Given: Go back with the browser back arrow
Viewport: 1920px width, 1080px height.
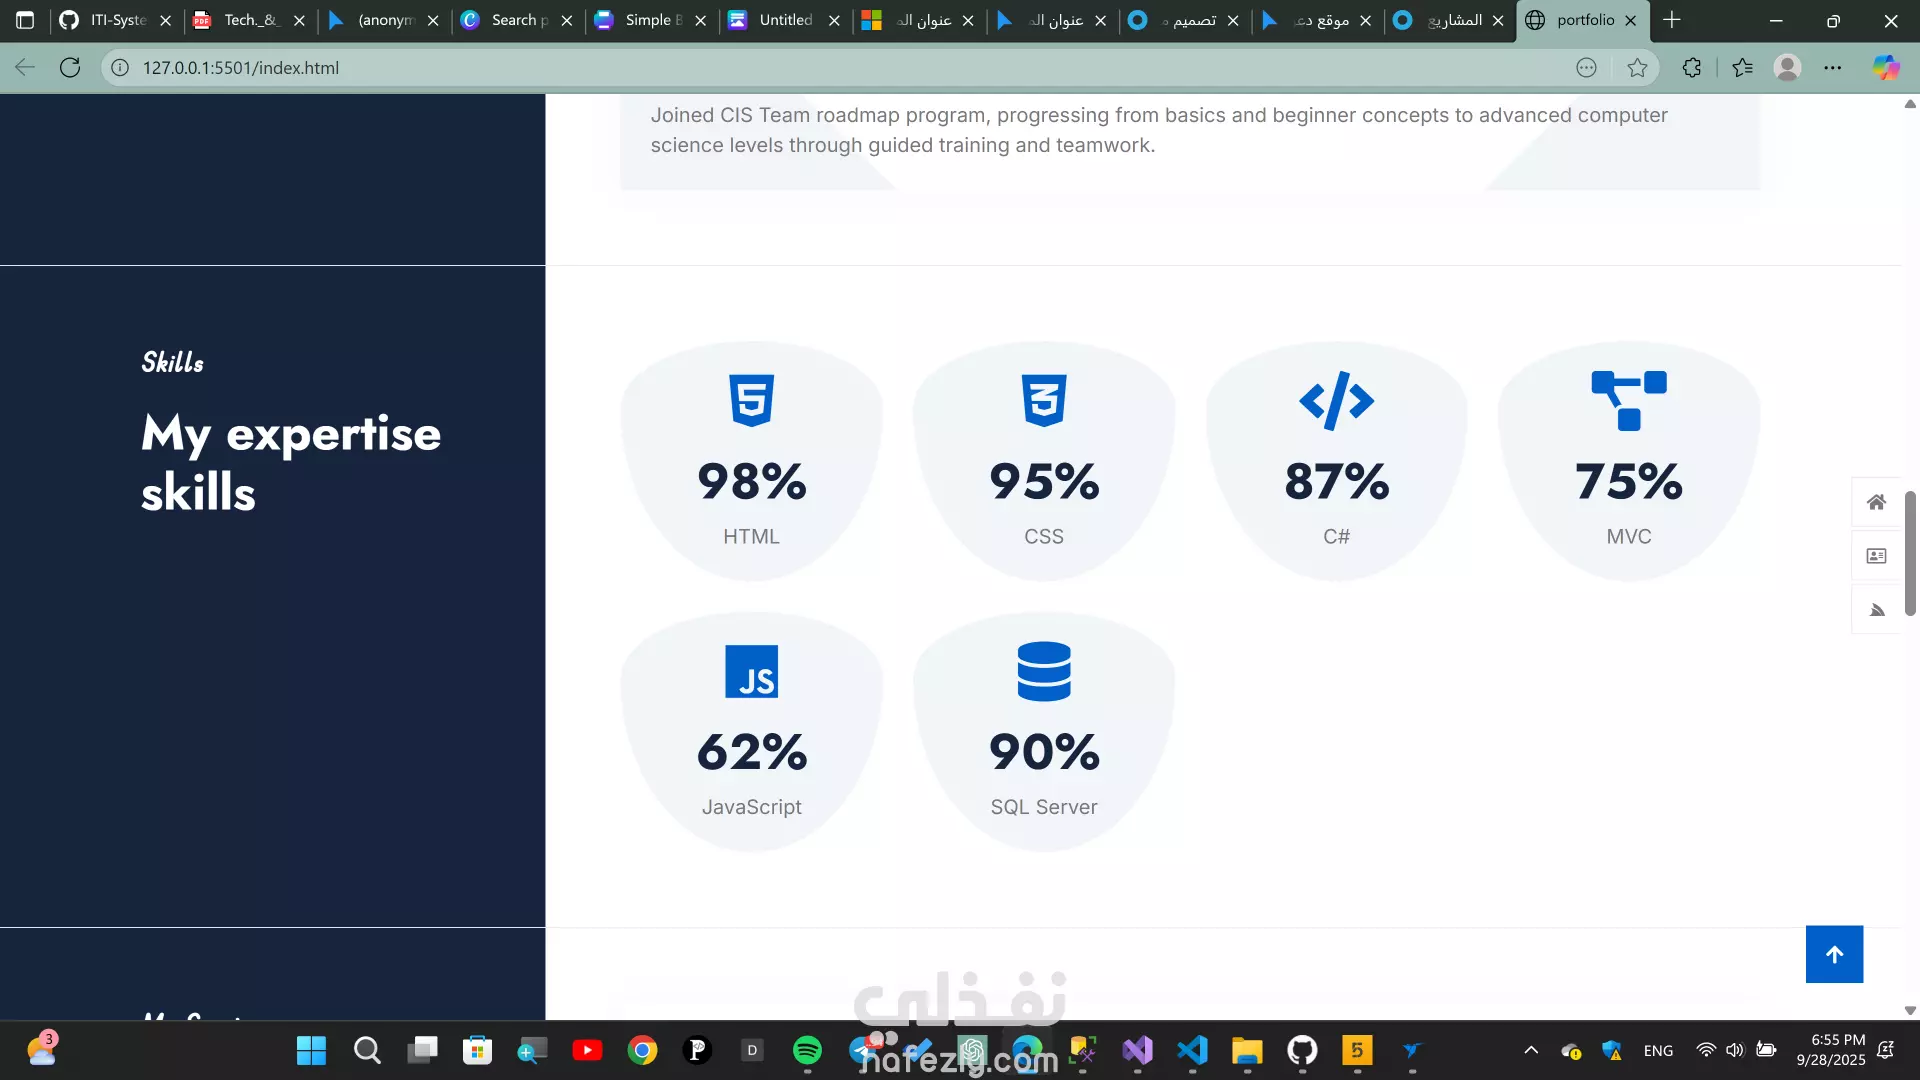Looking at the screenshot, I should coord(25,67).
